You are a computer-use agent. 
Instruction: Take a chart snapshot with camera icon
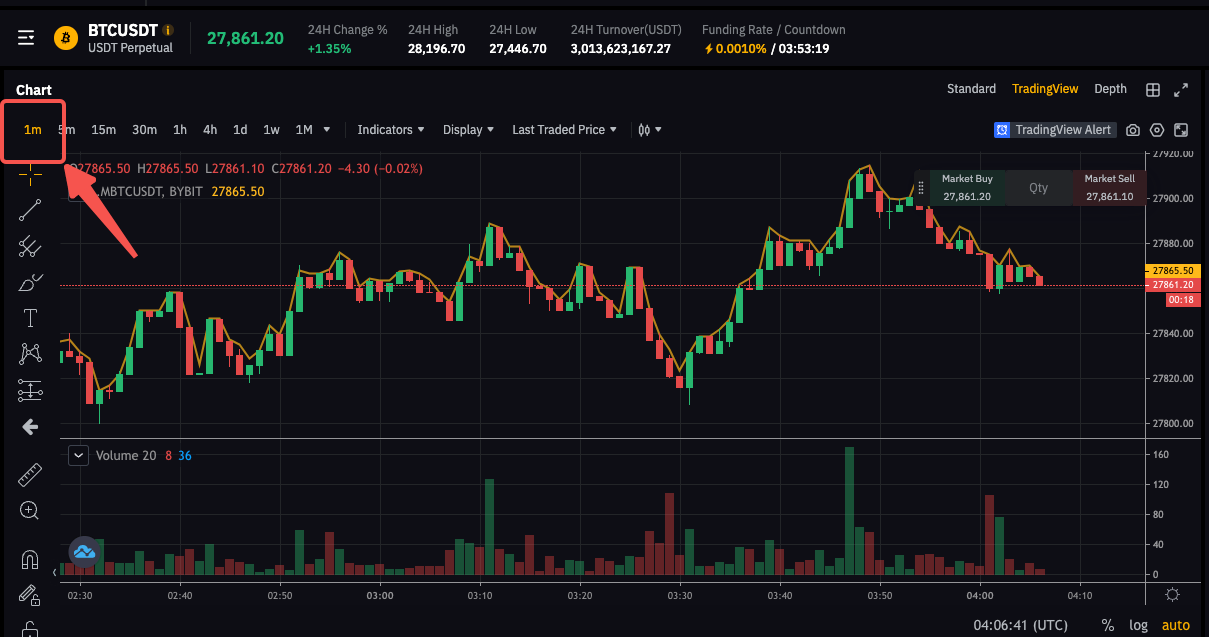click(x=1133, y=130)
